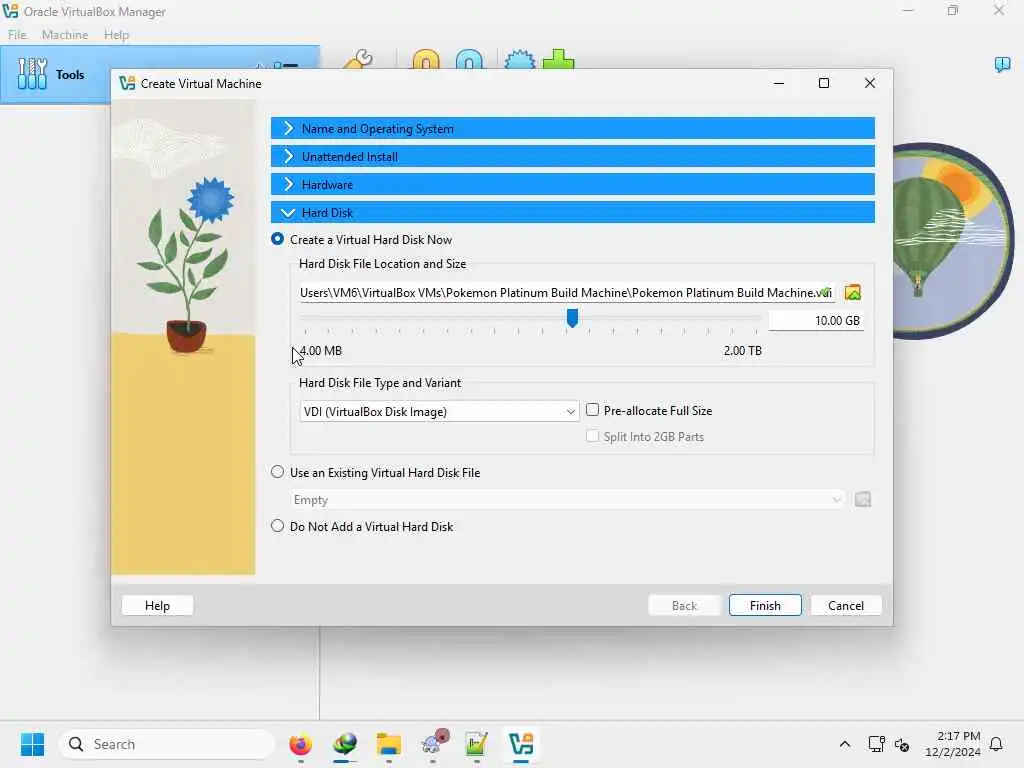Maximize the Create Virtual Machine dialog
Image resolution: width=1024 pixels, height=768 pixels.
coord(824,83)
